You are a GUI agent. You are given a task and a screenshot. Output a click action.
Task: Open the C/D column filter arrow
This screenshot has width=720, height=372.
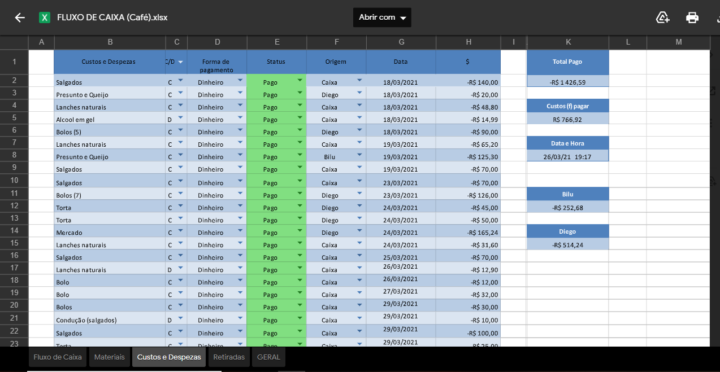(180, 62)
